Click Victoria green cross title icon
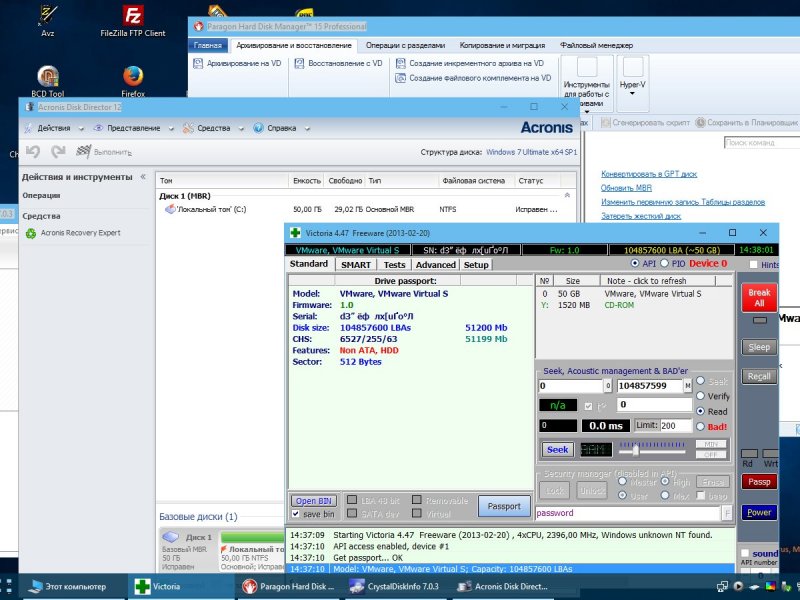 click(x=295, y=233)
